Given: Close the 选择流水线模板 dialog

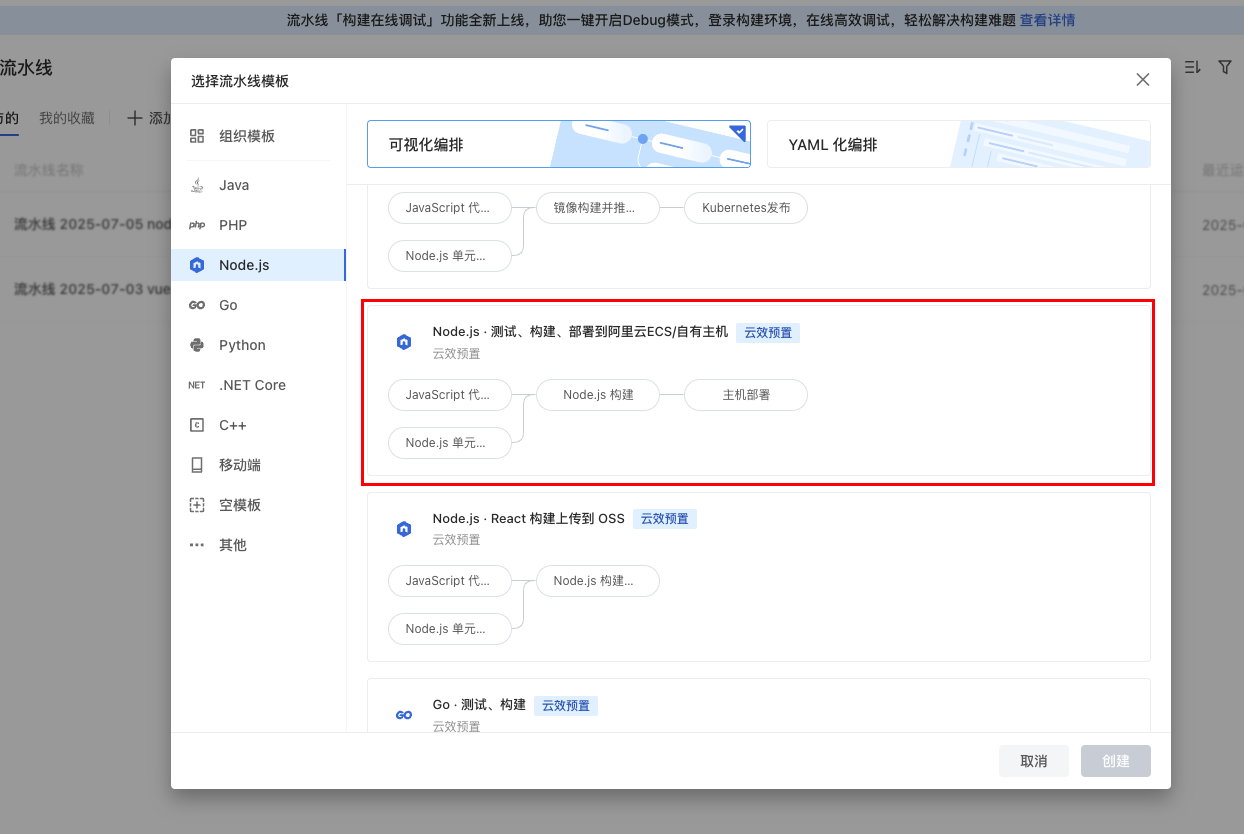Looking at the screenshot, I should pyautogui.click(x=1142, y=80).
